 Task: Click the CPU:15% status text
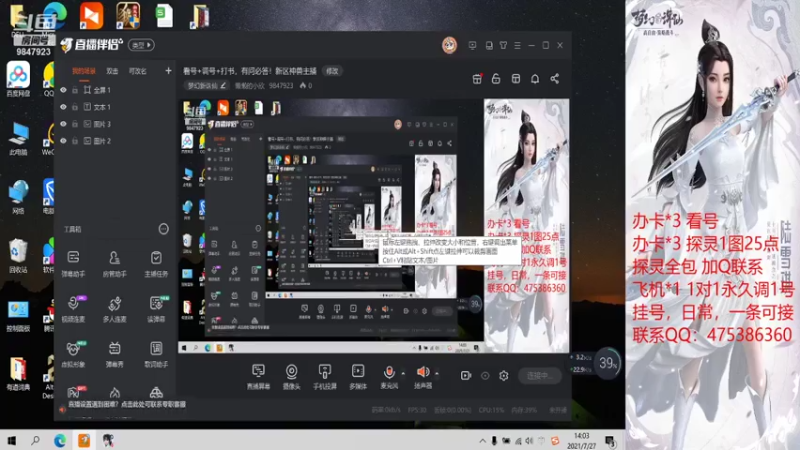491,410
